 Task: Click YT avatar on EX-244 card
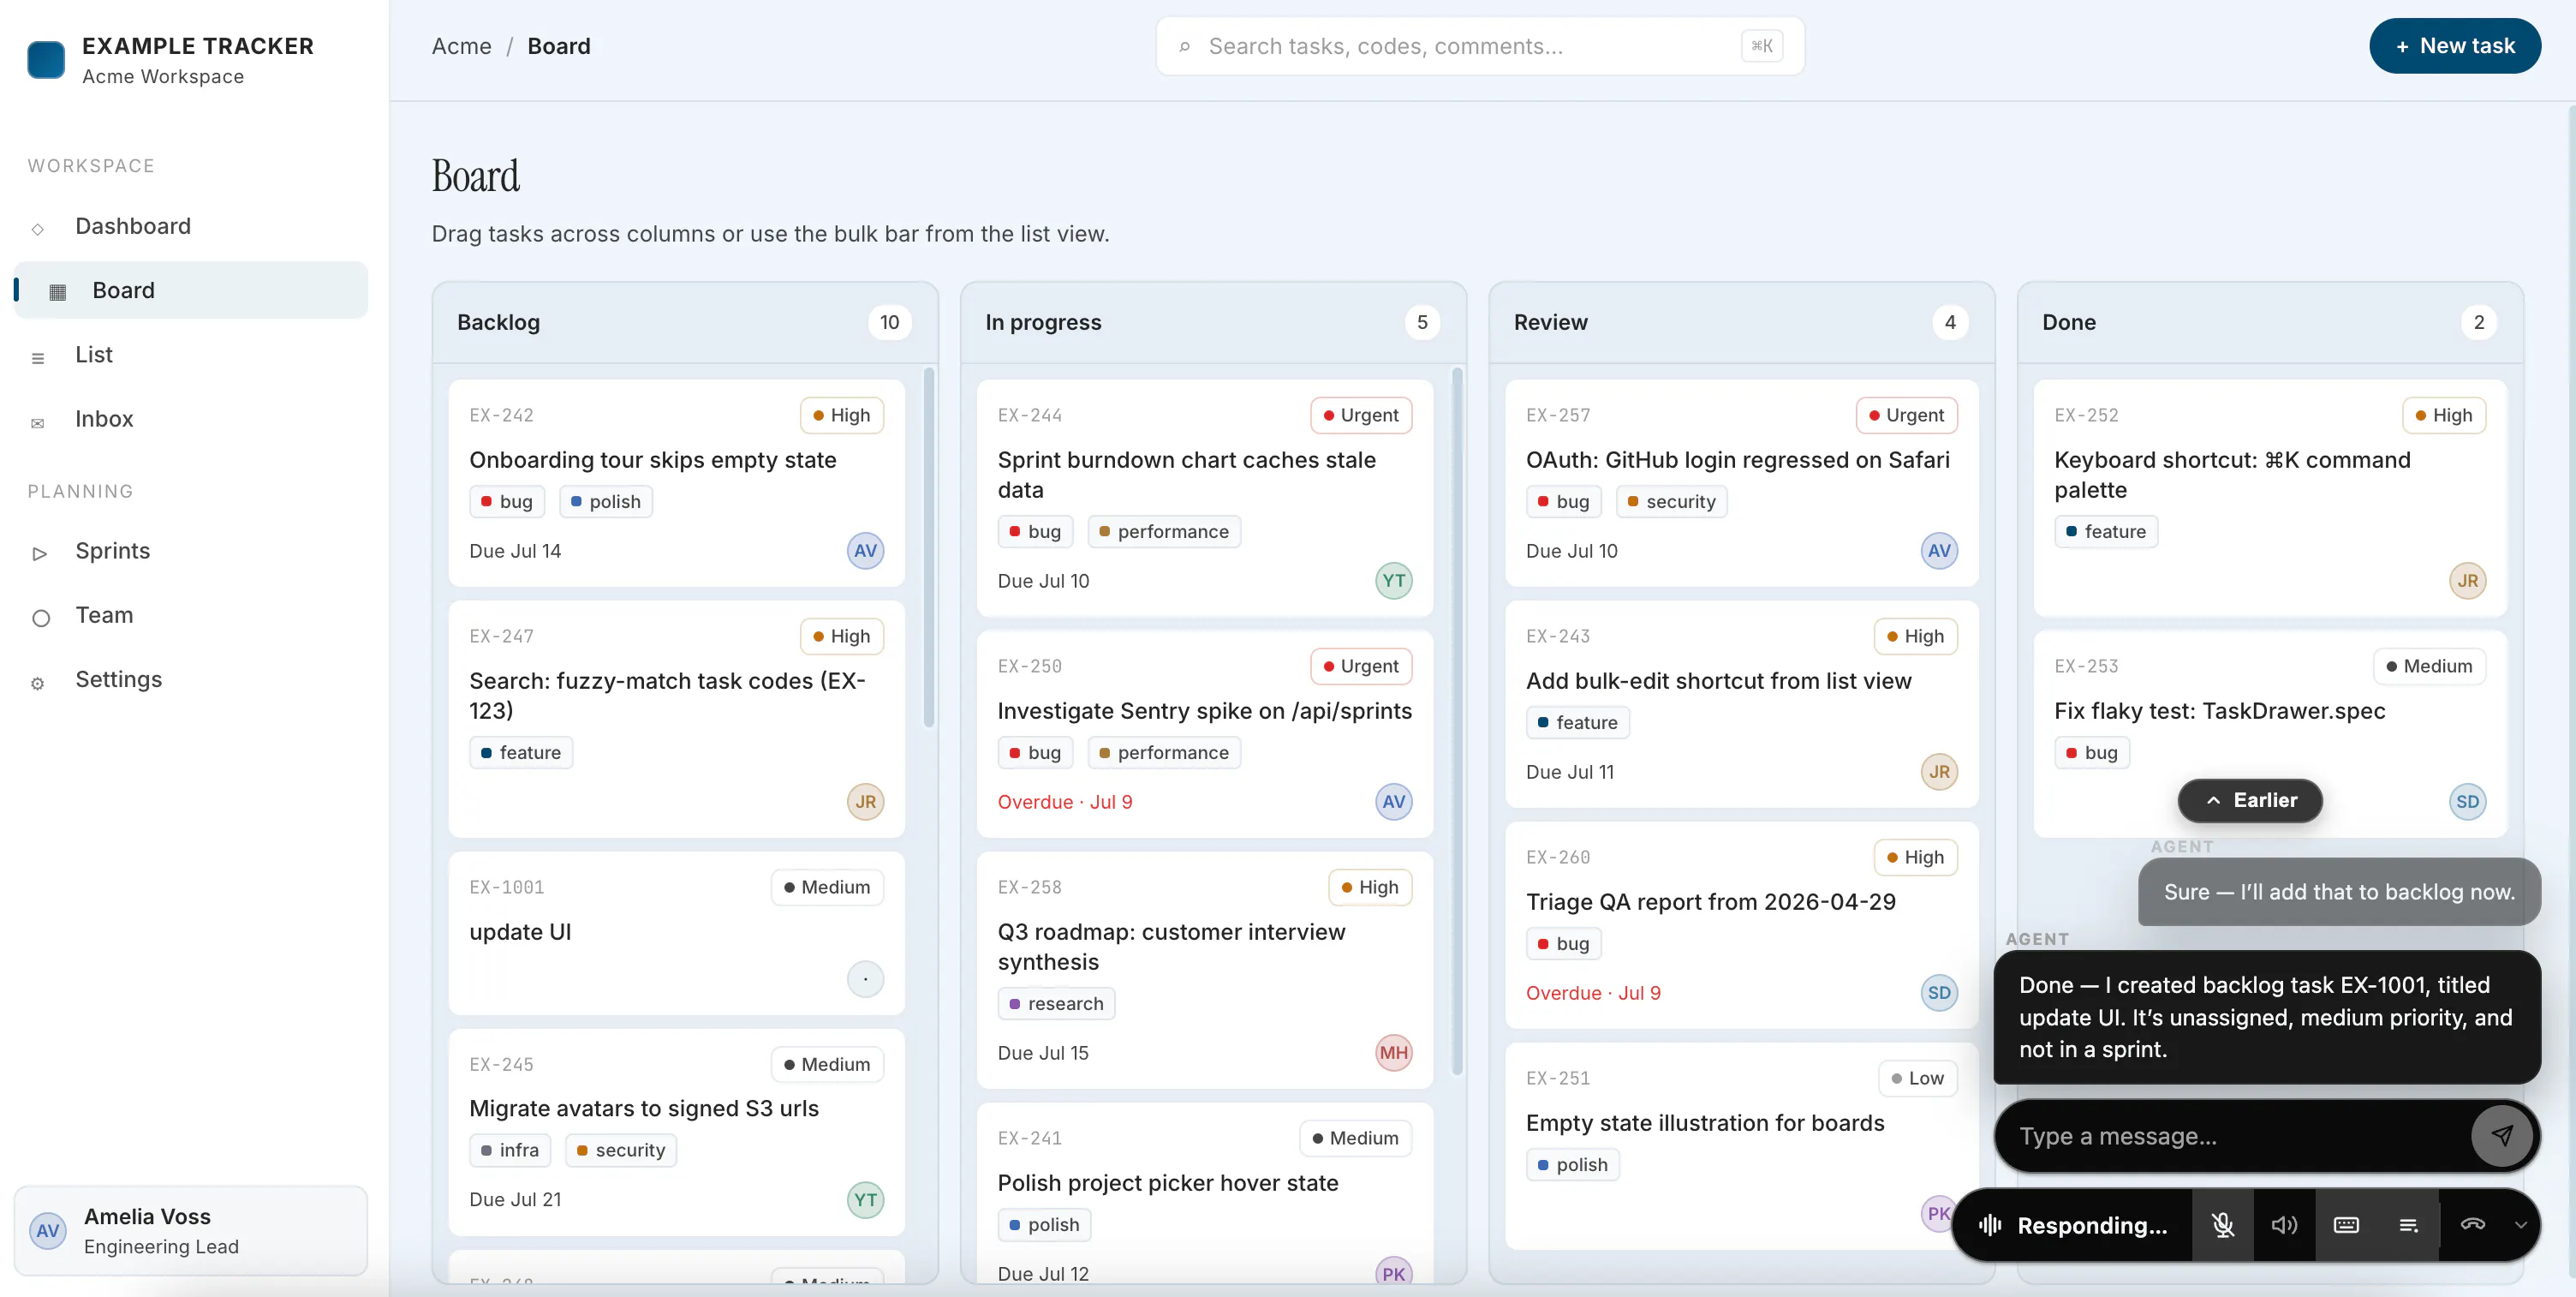1393,581
